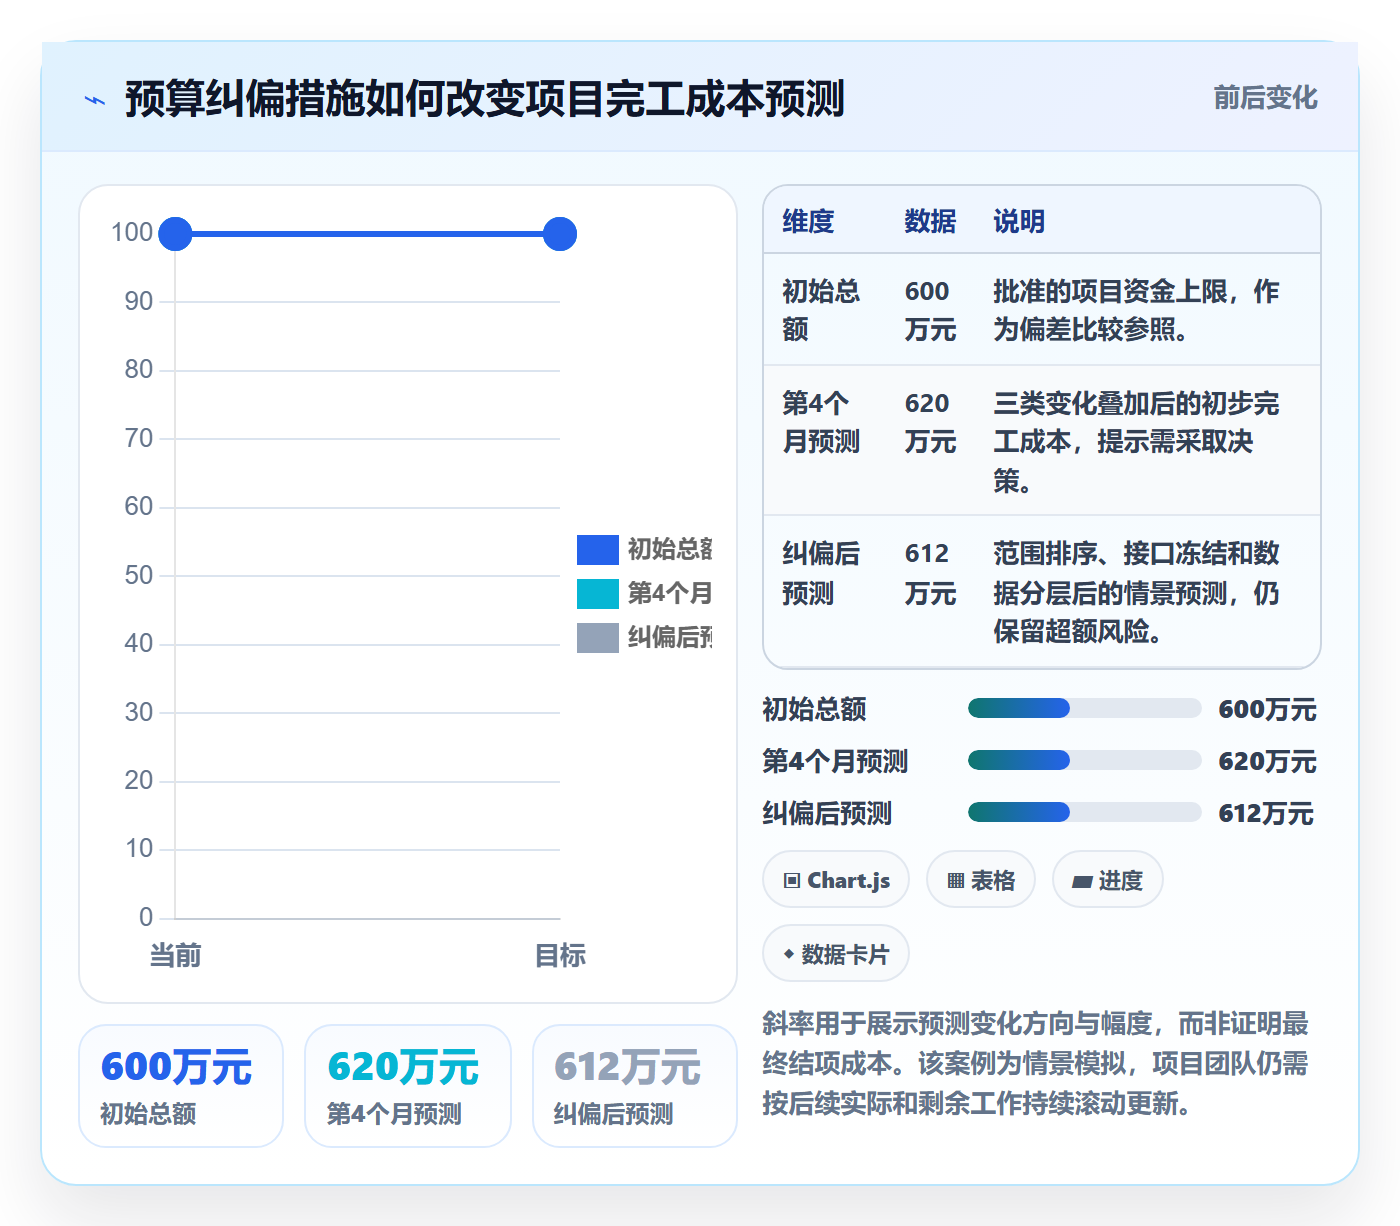Click the 0 y-axis tick label
This screenshot has height=1226, width=1400.
pyautogui.click(x=146, y=918)
